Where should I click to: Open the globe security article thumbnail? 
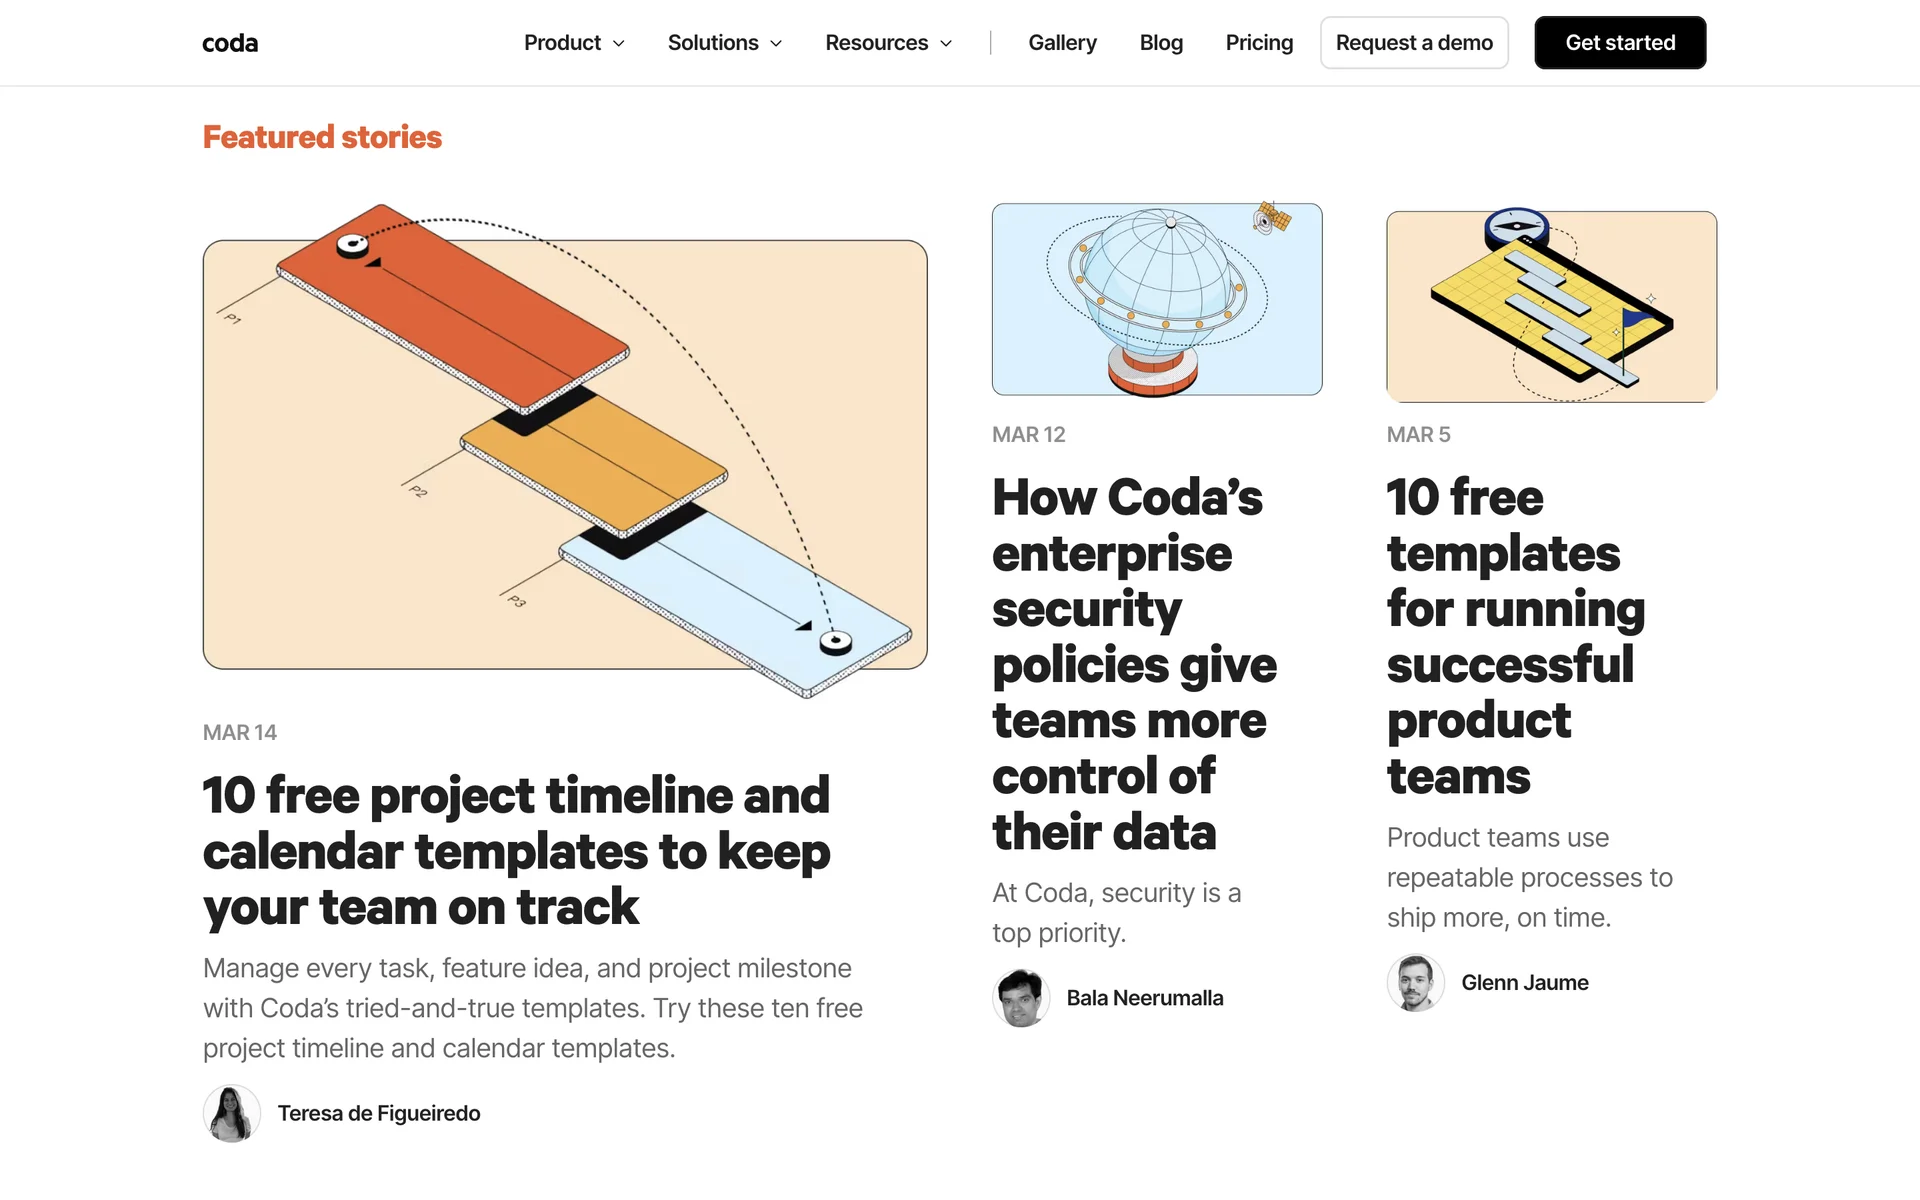[1157, 299]
